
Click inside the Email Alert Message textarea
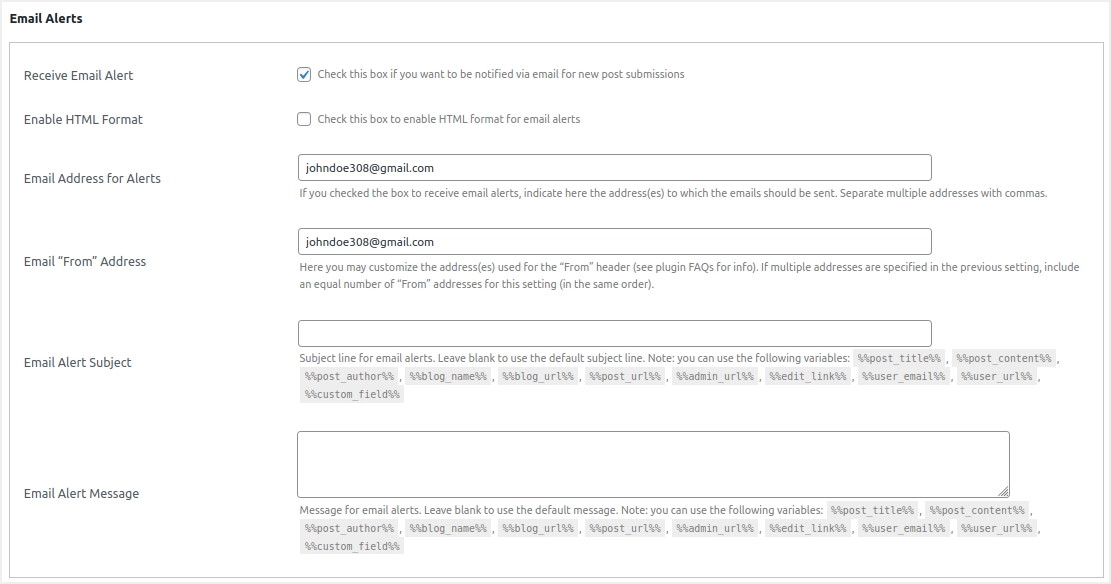652,463
